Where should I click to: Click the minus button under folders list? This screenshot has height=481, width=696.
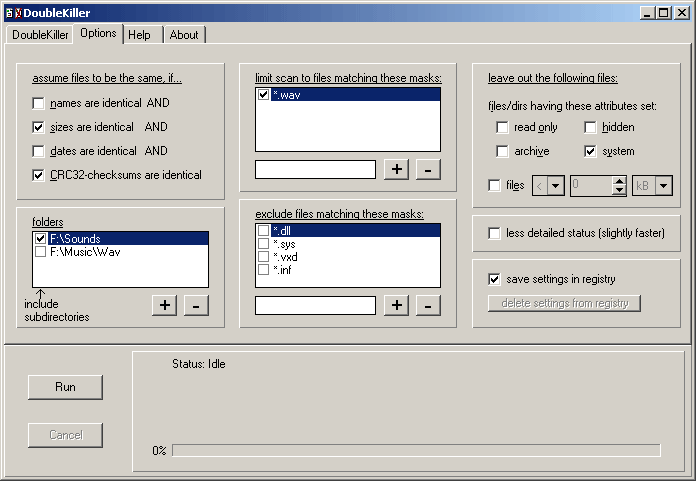point(196,305)
